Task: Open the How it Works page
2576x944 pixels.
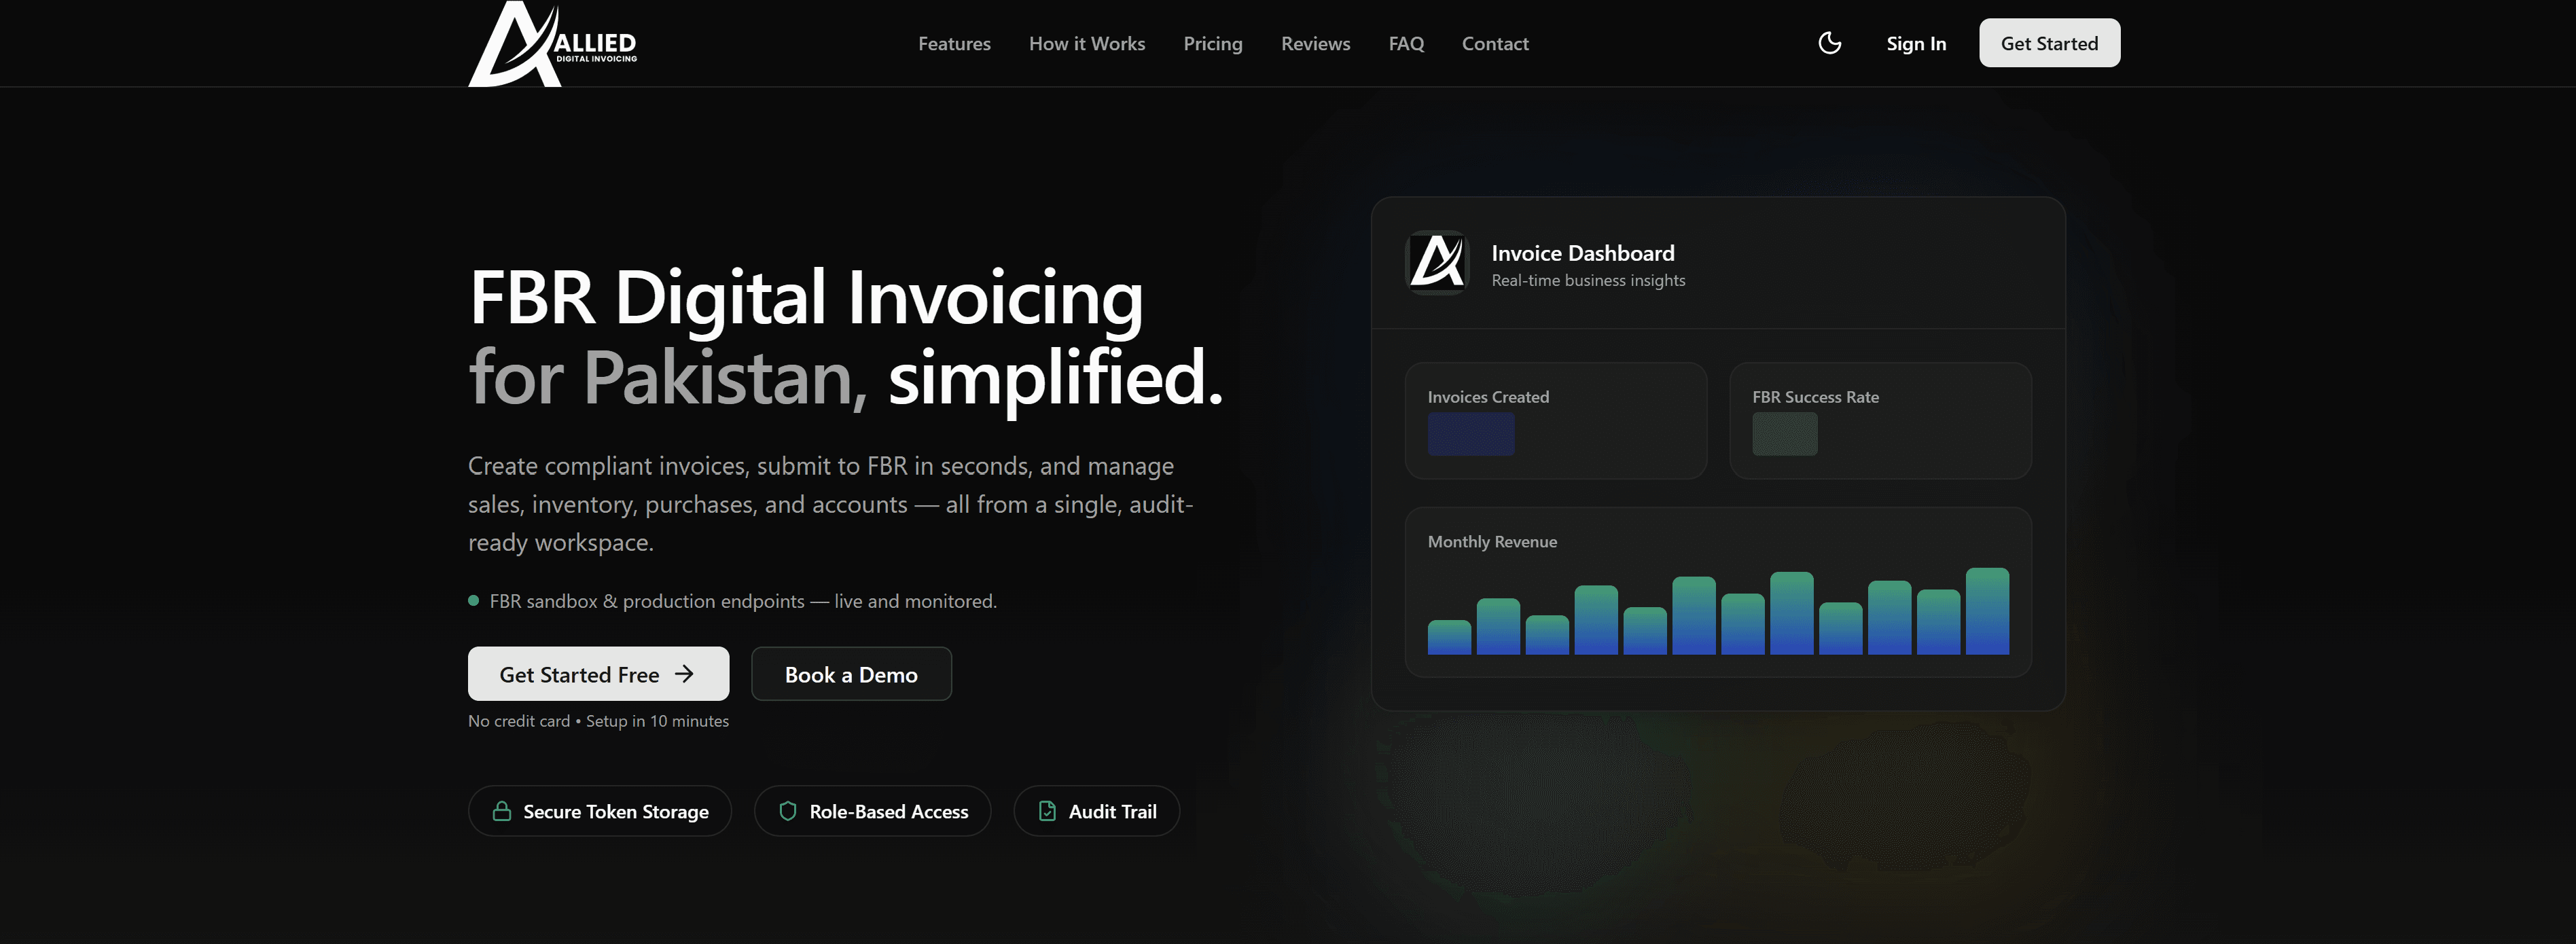Action: (1086, 43)
